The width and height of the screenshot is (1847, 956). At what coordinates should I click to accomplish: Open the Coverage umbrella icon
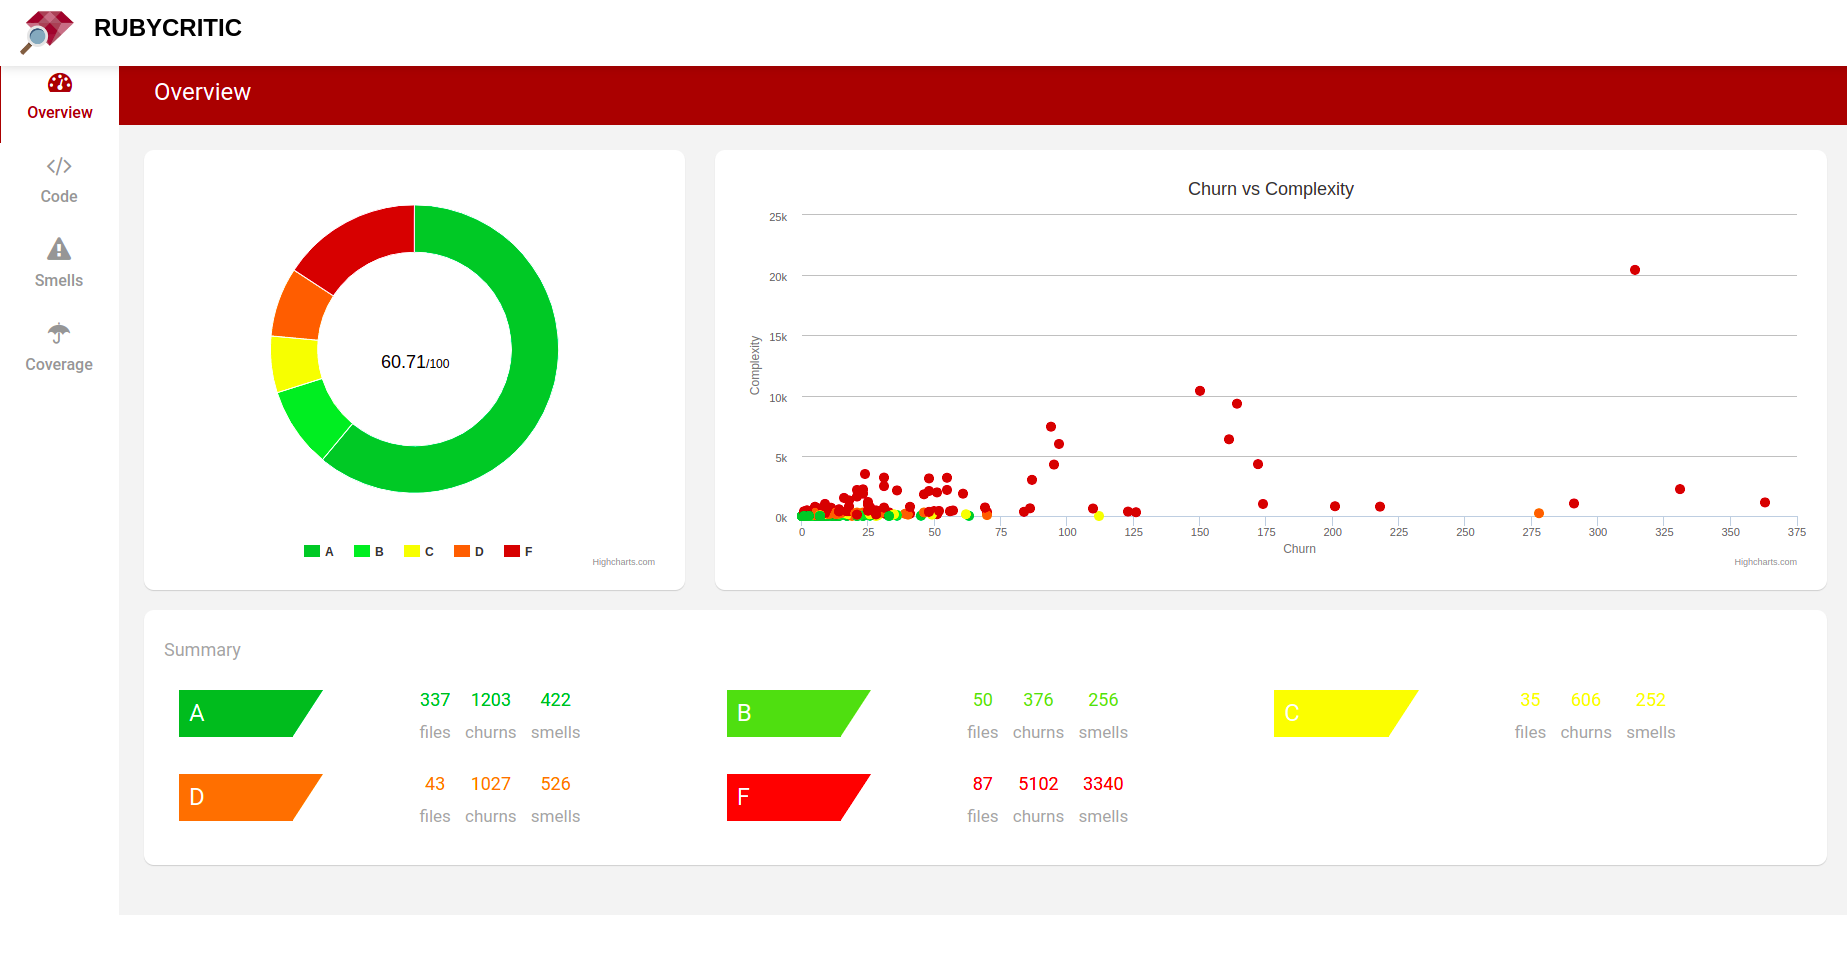point(59,333)
